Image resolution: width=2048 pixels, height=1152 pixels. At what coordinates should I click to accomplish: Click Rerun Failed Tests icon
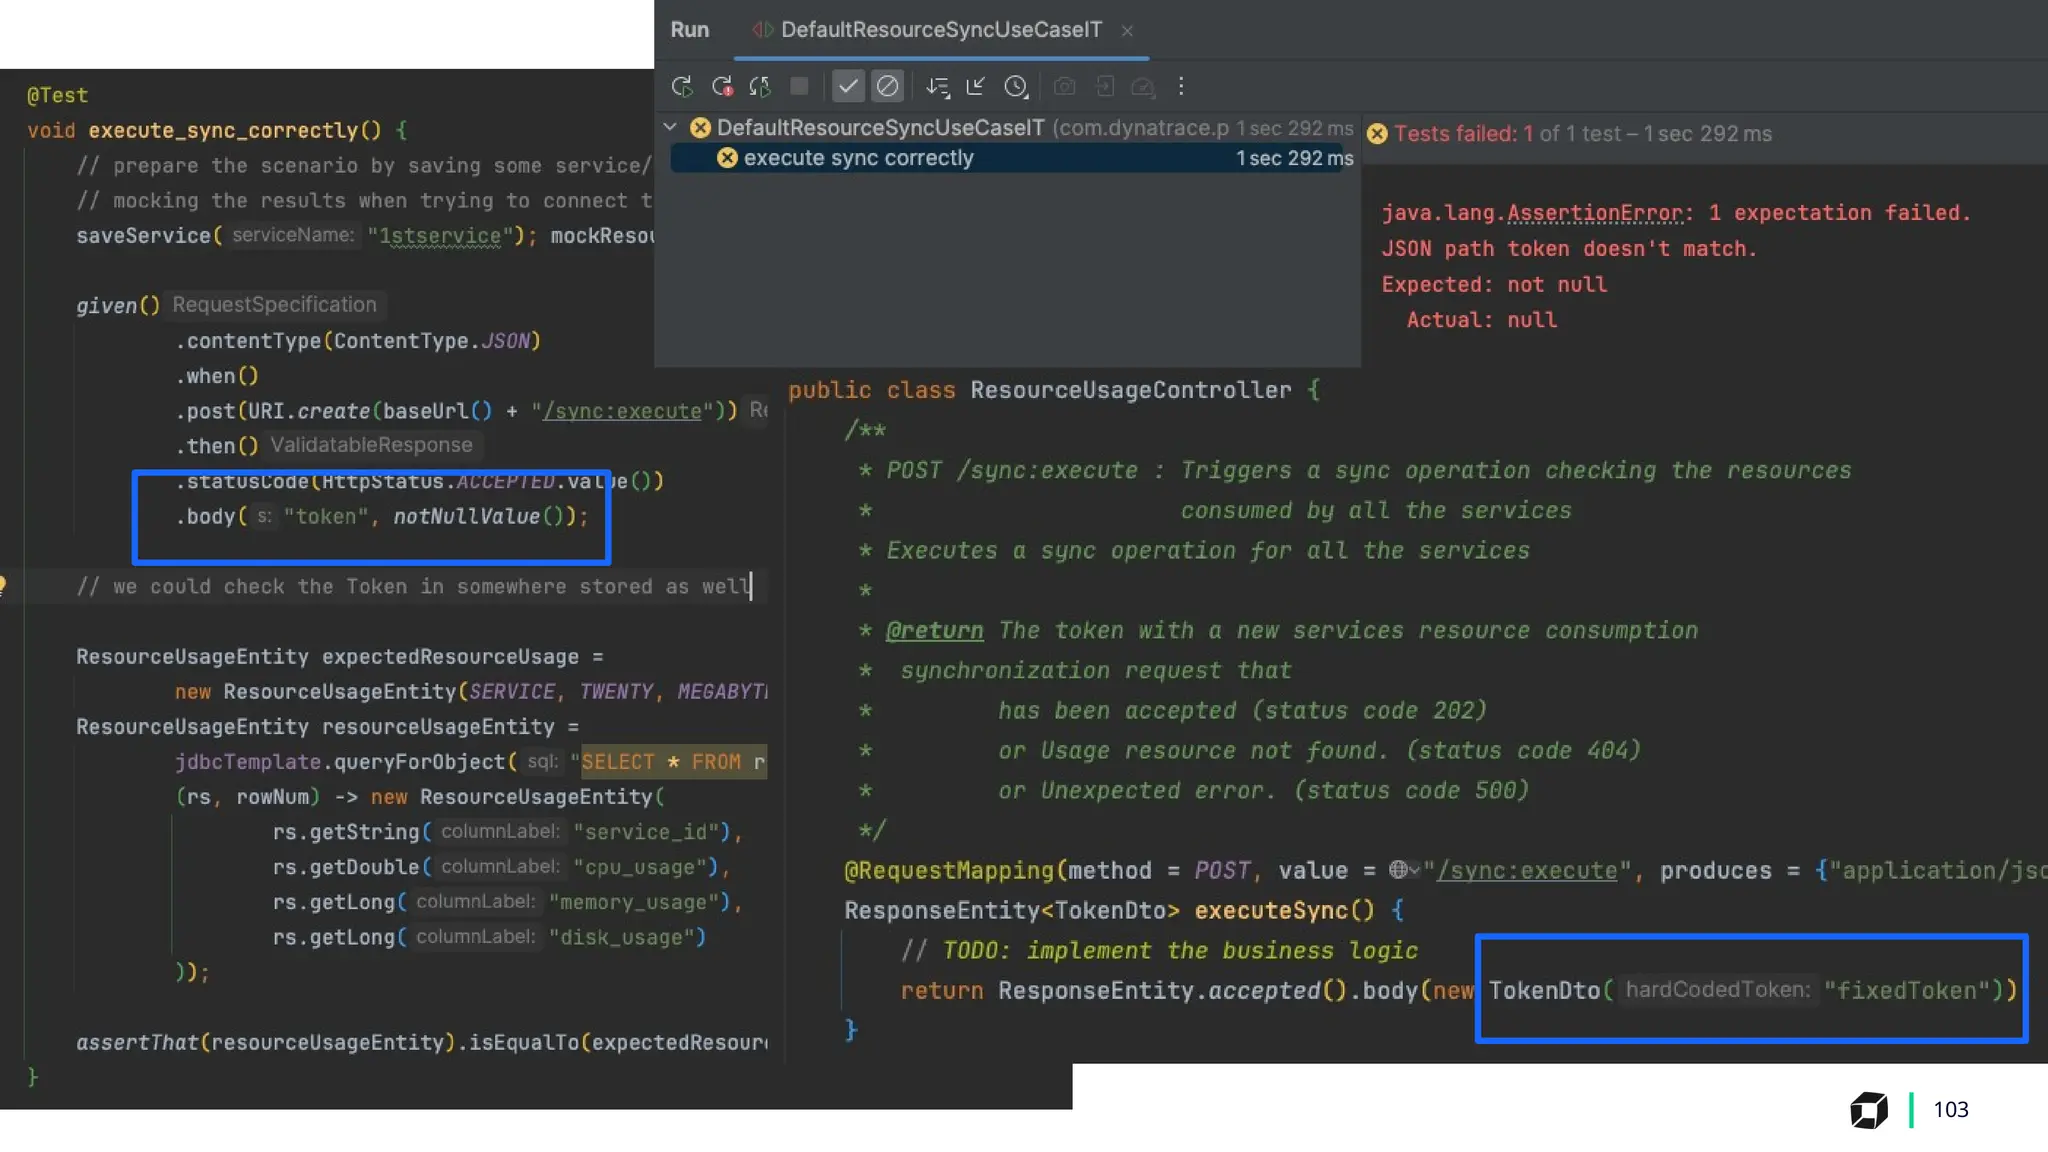[x=722, y=87]
